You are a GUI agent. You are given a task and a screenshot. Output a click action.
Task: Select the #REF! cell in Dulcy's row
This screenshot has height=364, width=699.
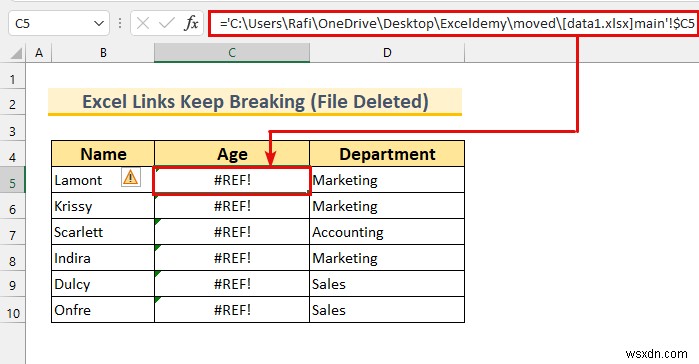[x=232, y=283]
